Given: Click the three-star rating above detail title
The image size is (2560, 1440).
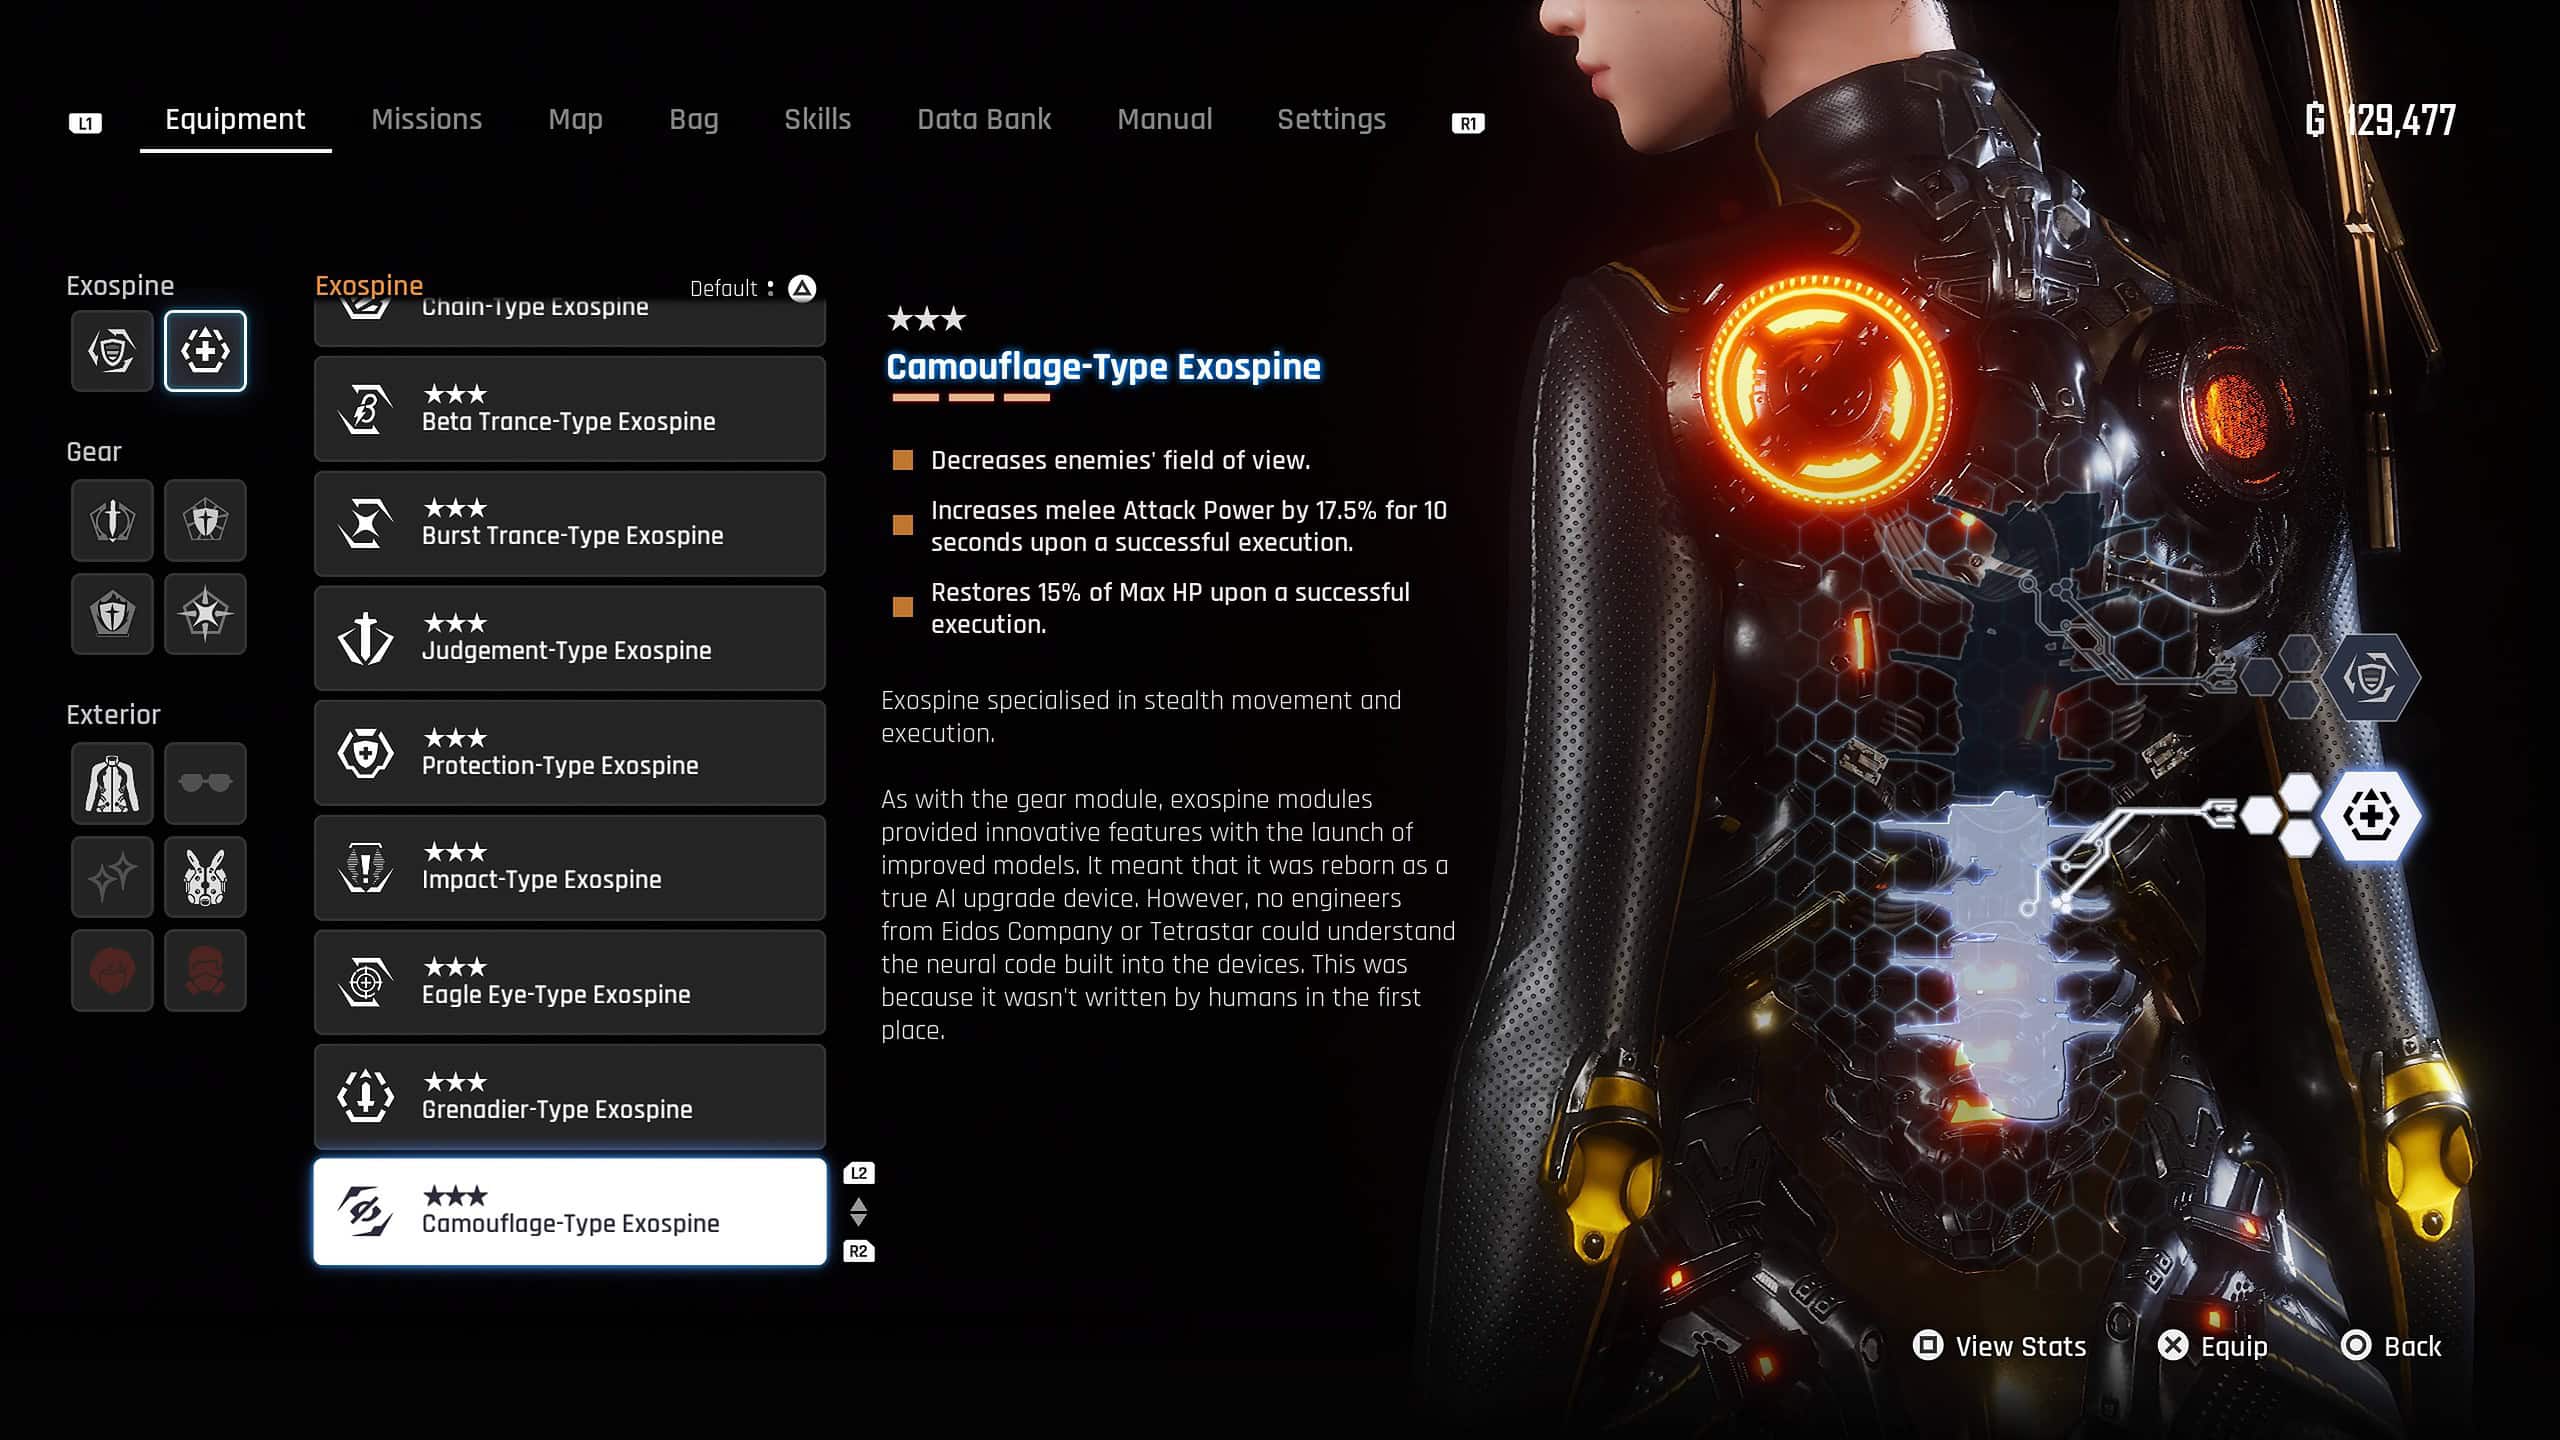Looking at the screenshot, I should coord(926,319).
